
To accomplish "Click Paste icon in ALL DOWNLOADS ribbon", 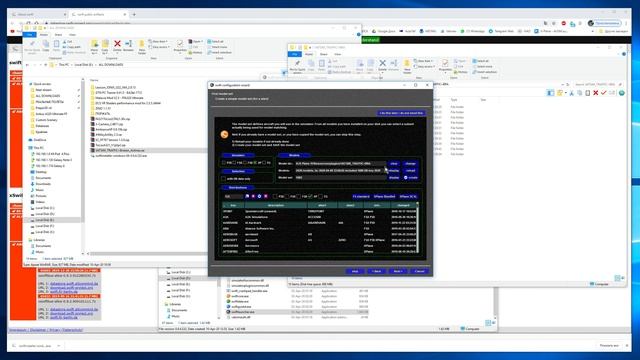I will 56,44.
